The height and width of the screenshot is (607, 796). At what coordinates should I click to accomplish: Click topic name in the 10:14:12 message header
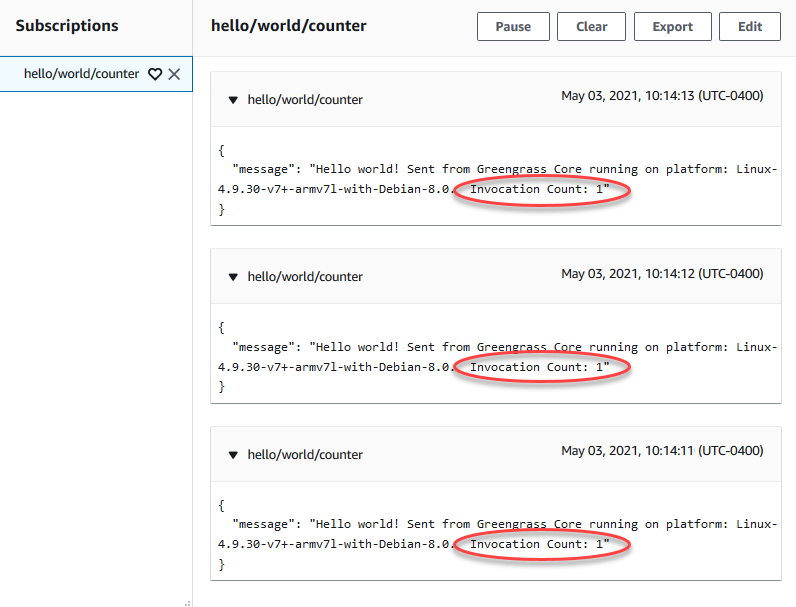pyautogui.click(x=305, y=277)
